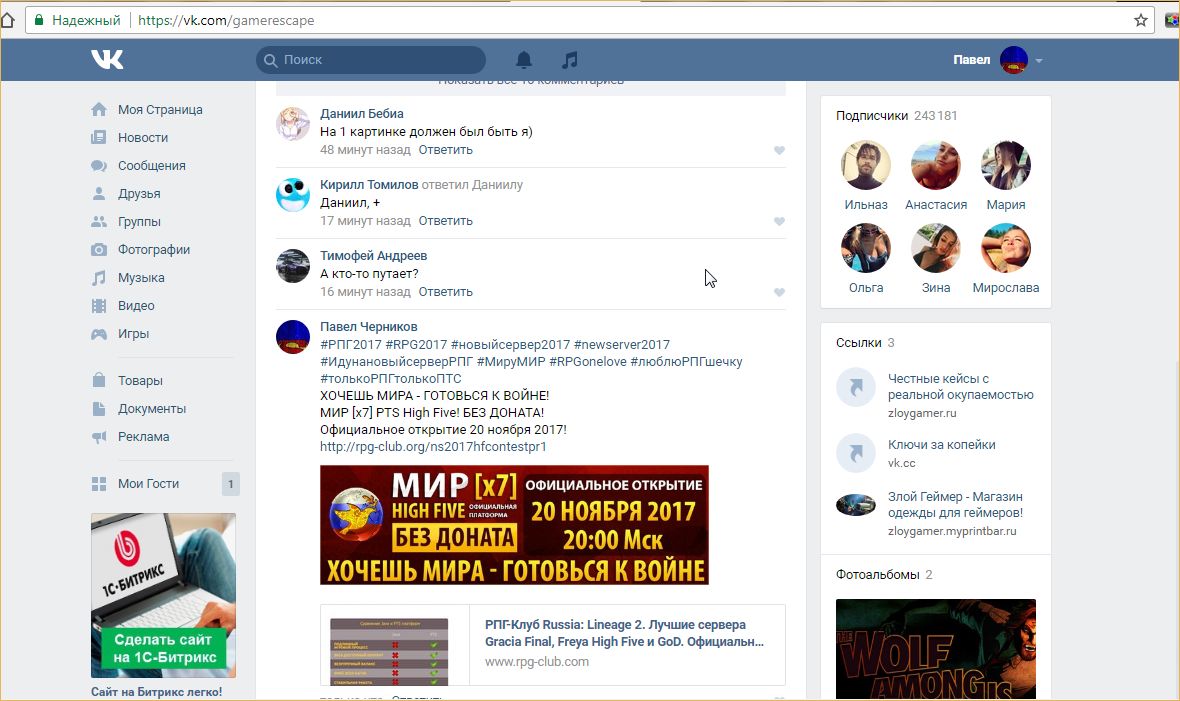1180x701 pixels.
Task: Click the Видео film icon
Action: coord(99,306)
